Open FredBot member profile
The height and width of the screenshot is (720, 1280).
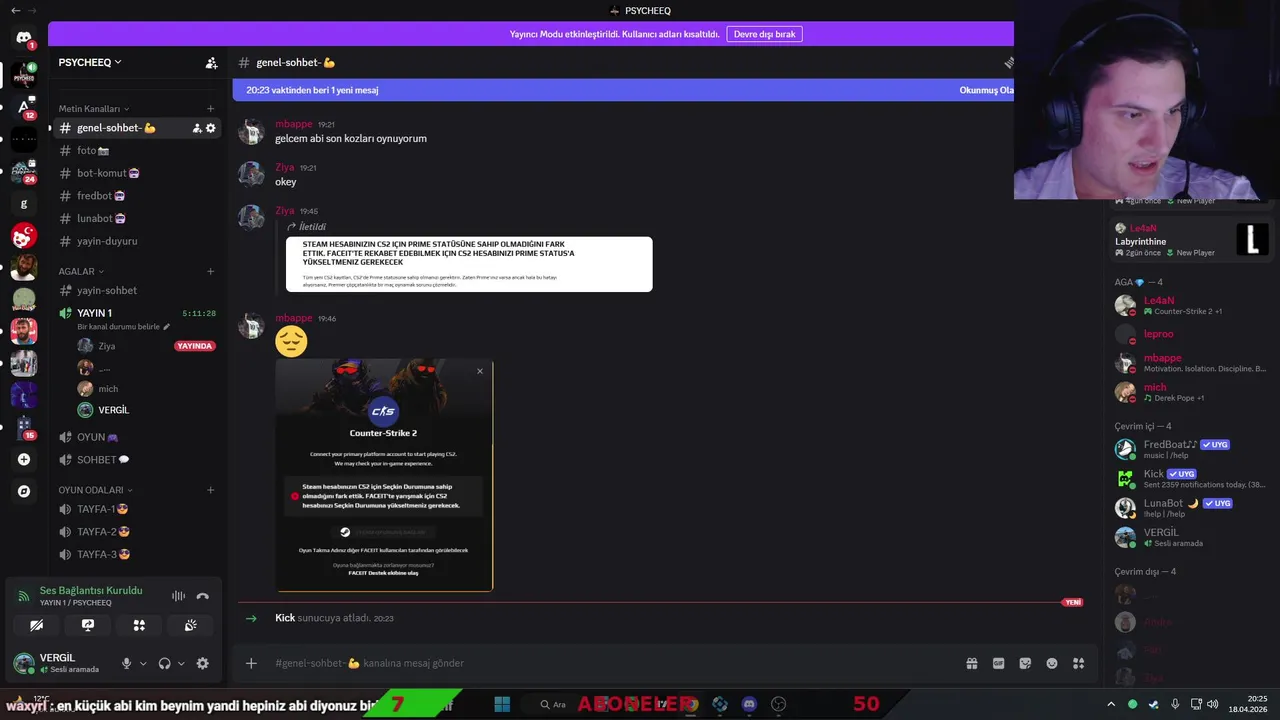pyautogui.click(x=1190, y=449)
